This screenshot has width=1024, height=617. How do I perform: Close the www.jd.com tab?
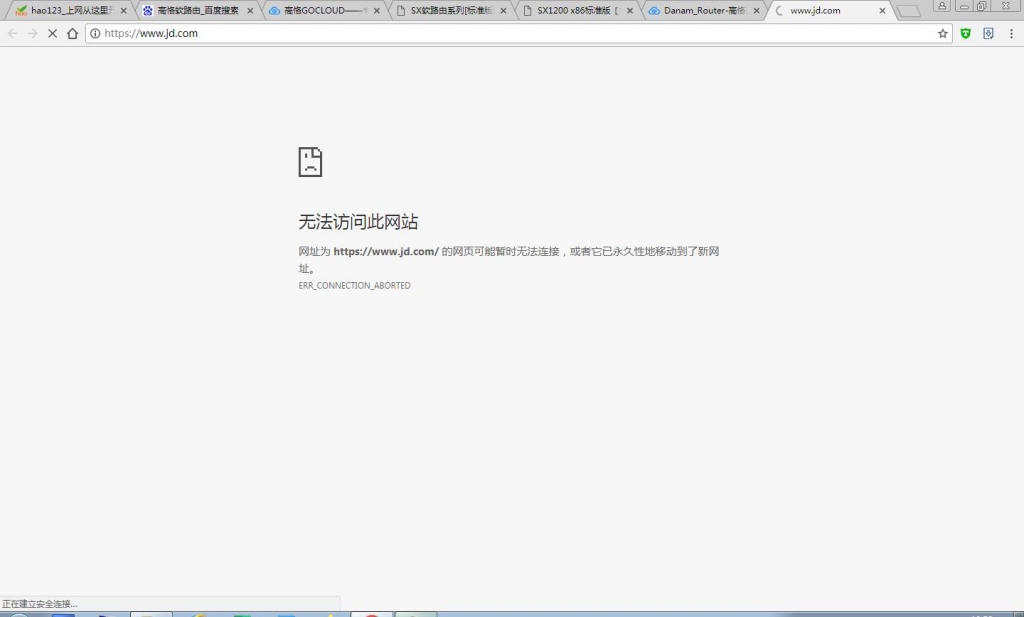882,10
